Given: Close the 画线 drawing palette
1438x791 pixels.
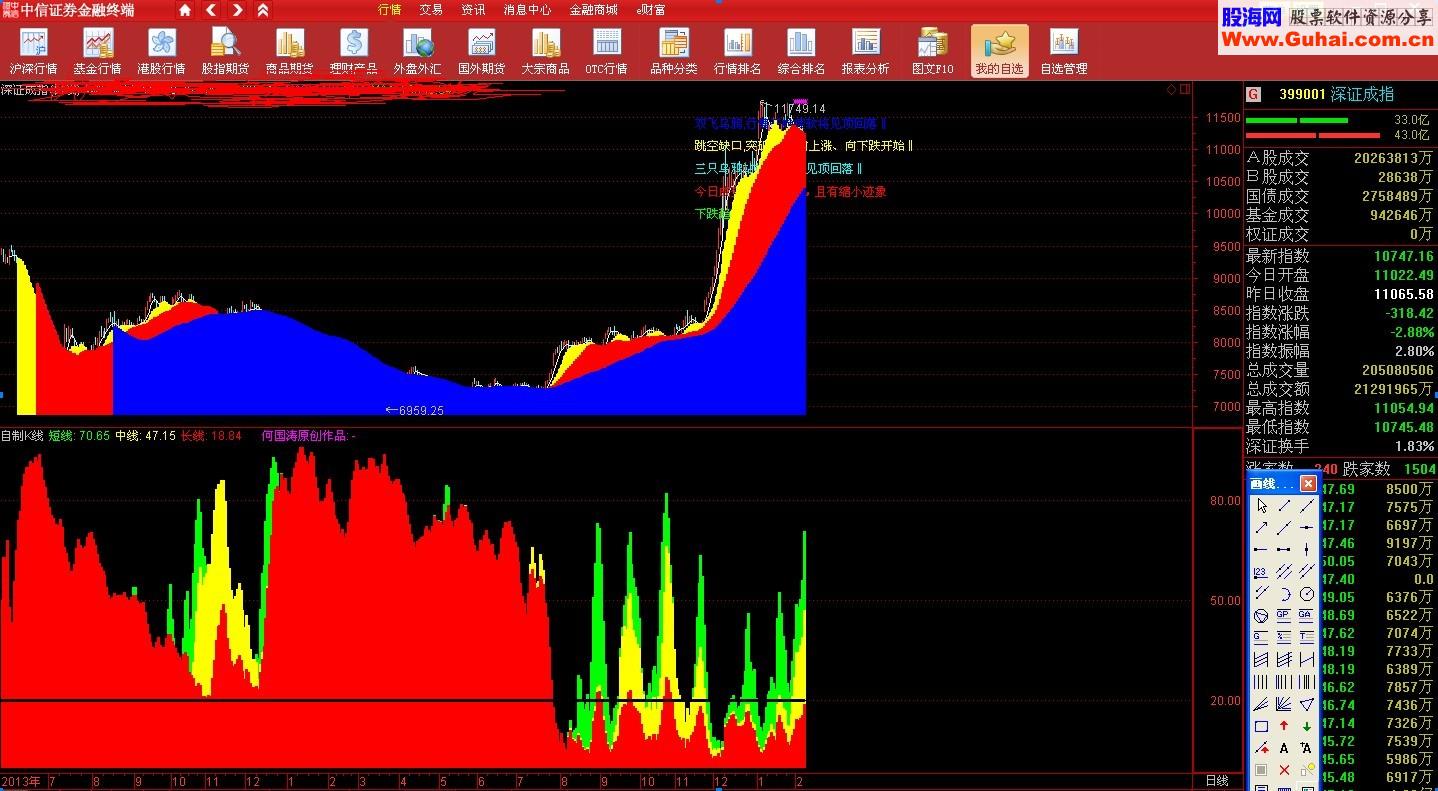Looking at the screenshot, I should (1308, 484).
